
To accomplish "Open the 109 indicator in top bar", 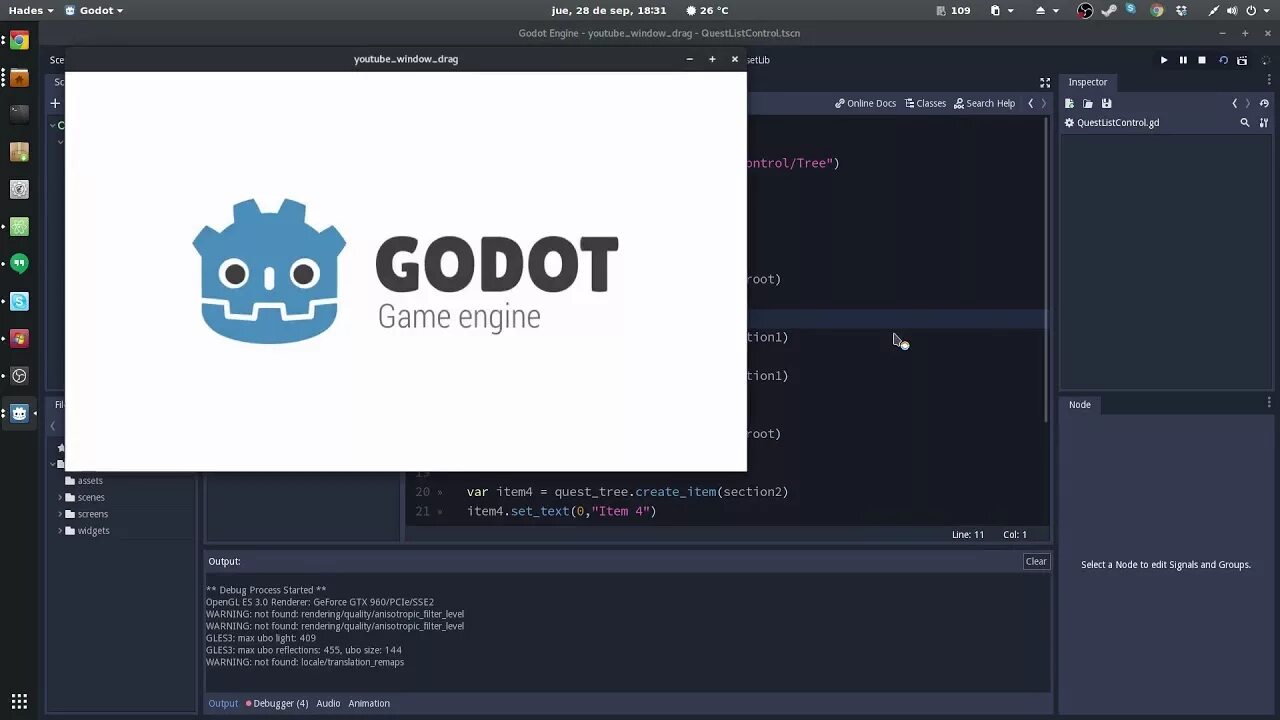I will tap(953, 10).
